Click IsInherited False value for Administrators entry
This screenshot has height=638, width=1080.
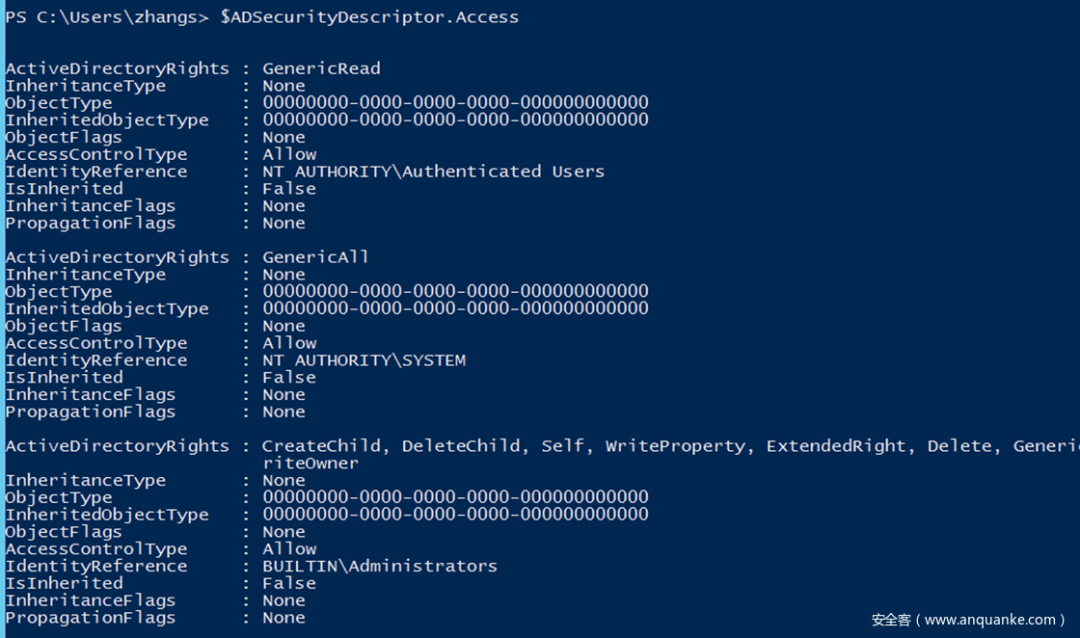pyautogui.click(x=289, y=583)
